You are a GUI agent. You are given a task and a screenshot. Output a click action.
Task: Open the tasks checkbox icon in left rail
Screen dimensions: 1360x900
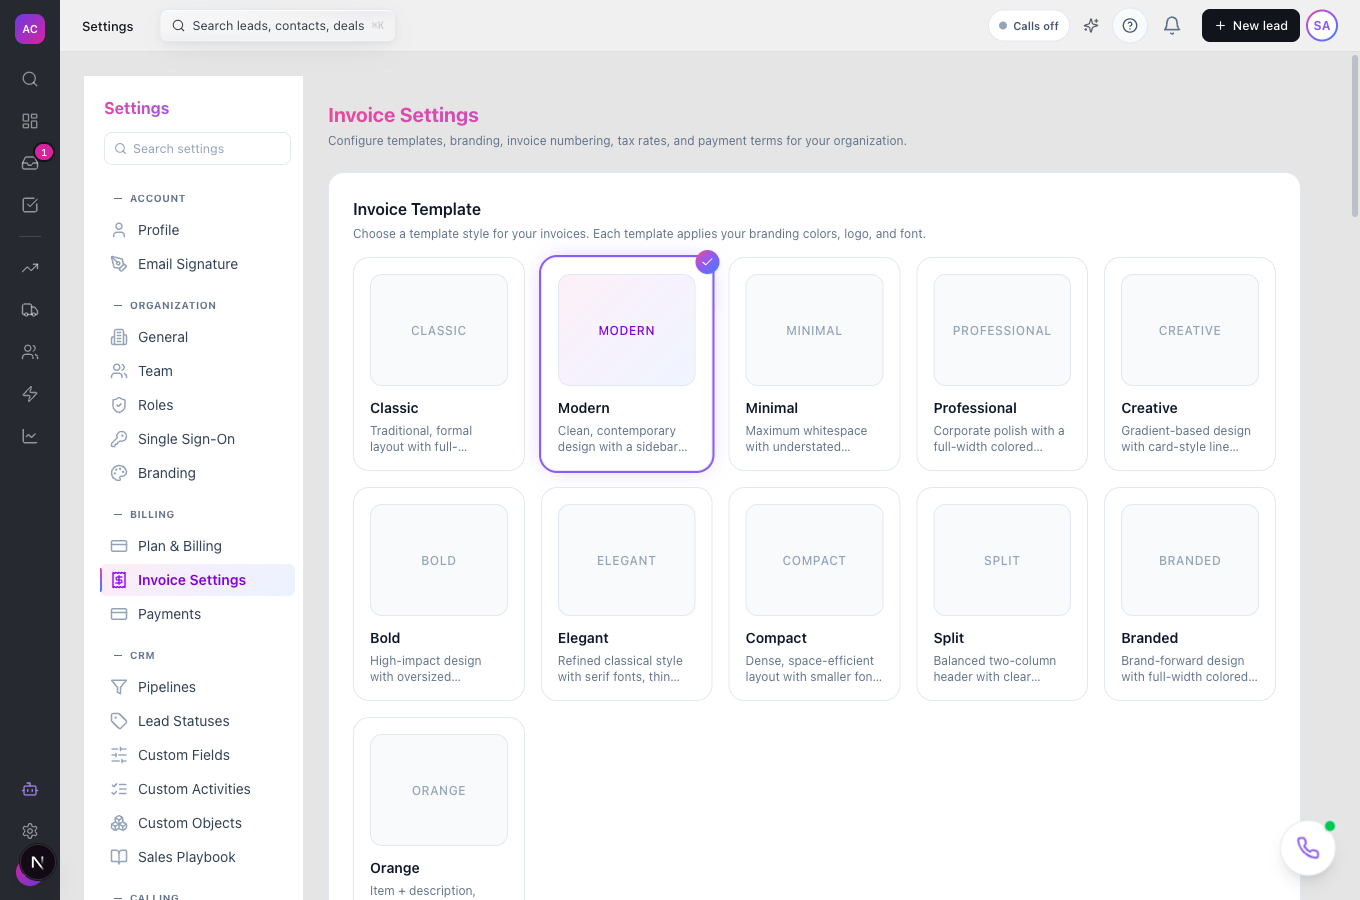pyautogui.click(x=30, y=205)
